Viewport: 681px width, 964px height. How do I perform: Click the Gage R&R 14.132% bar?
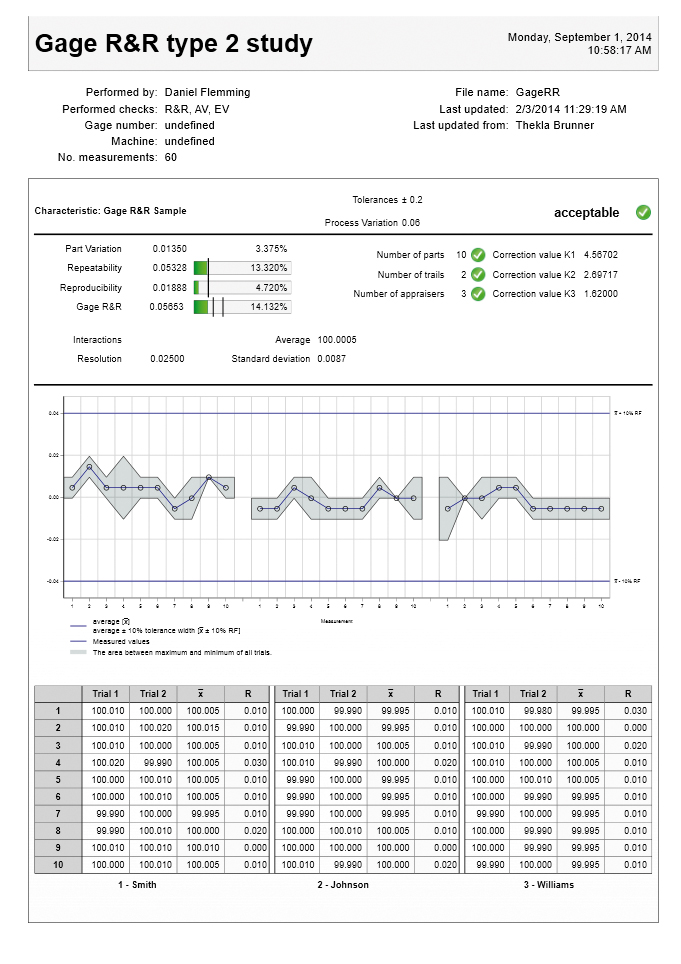pos(242,308)
